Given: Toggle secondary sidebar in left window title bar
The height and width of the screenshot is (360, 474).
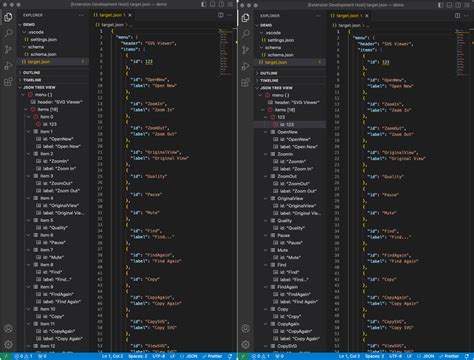Looking at the screenshot, I should pyautogui.click(x=221, y=5).
